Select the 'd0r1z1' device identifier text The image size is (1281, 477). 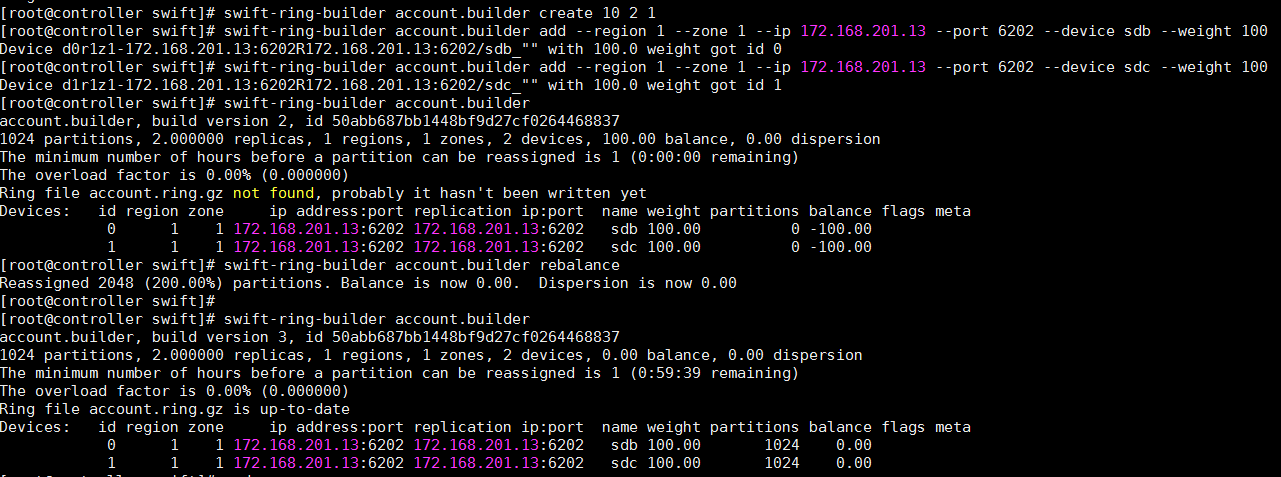click(x=89, y=49)
